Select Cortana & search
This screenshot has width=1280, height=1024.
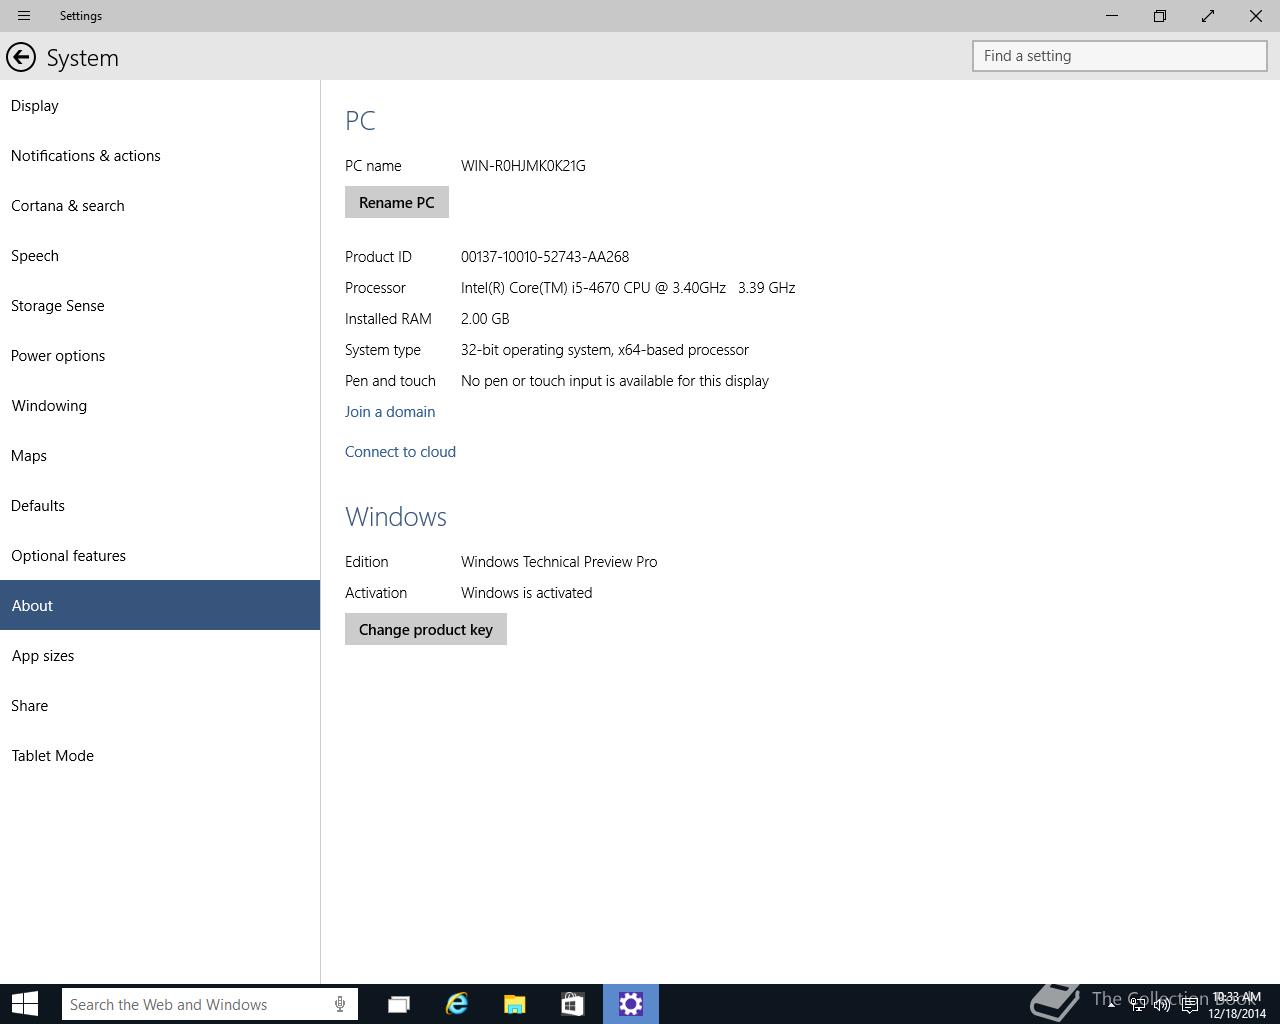[160, 205]
